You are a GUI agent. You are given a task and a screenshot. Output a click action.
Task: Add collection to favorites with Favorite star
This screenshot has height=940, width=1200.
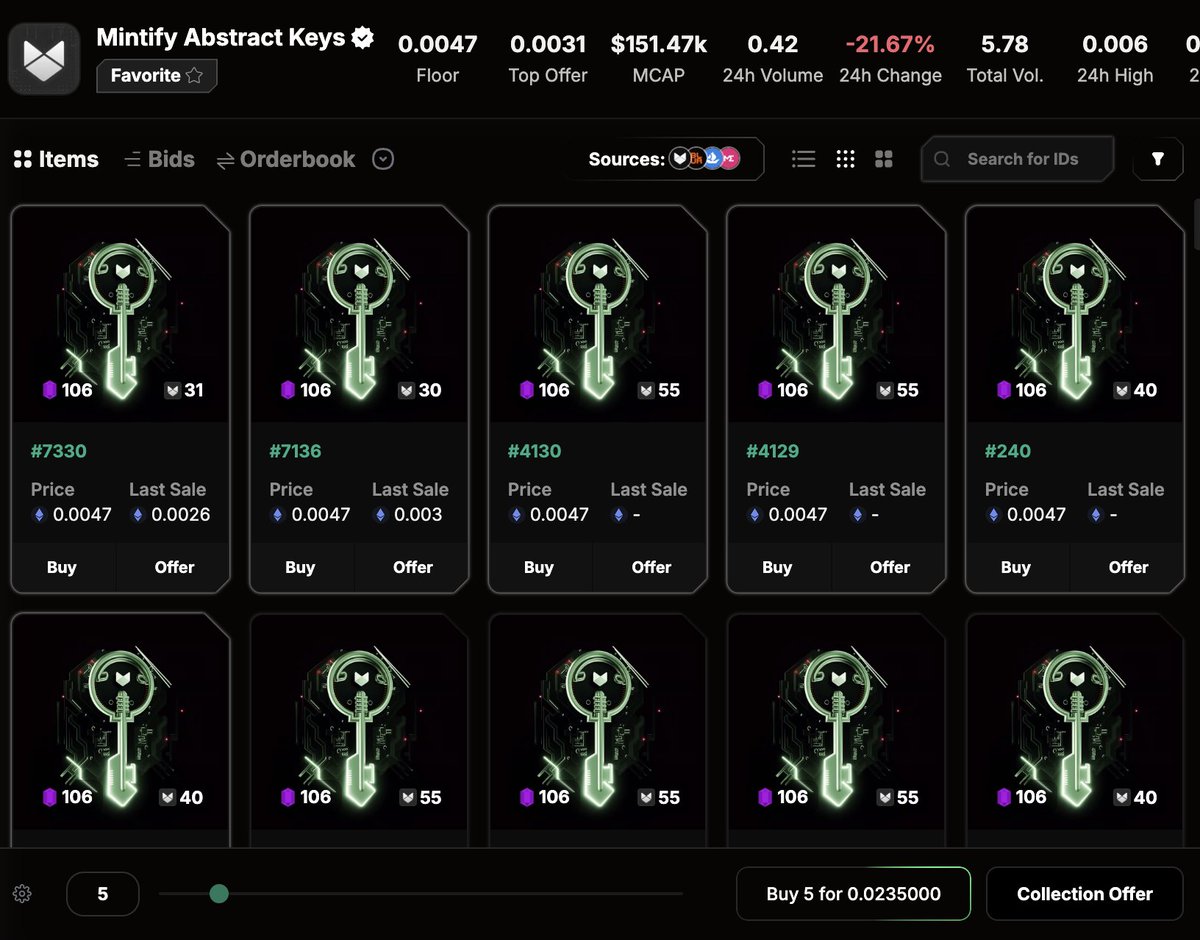157,76
